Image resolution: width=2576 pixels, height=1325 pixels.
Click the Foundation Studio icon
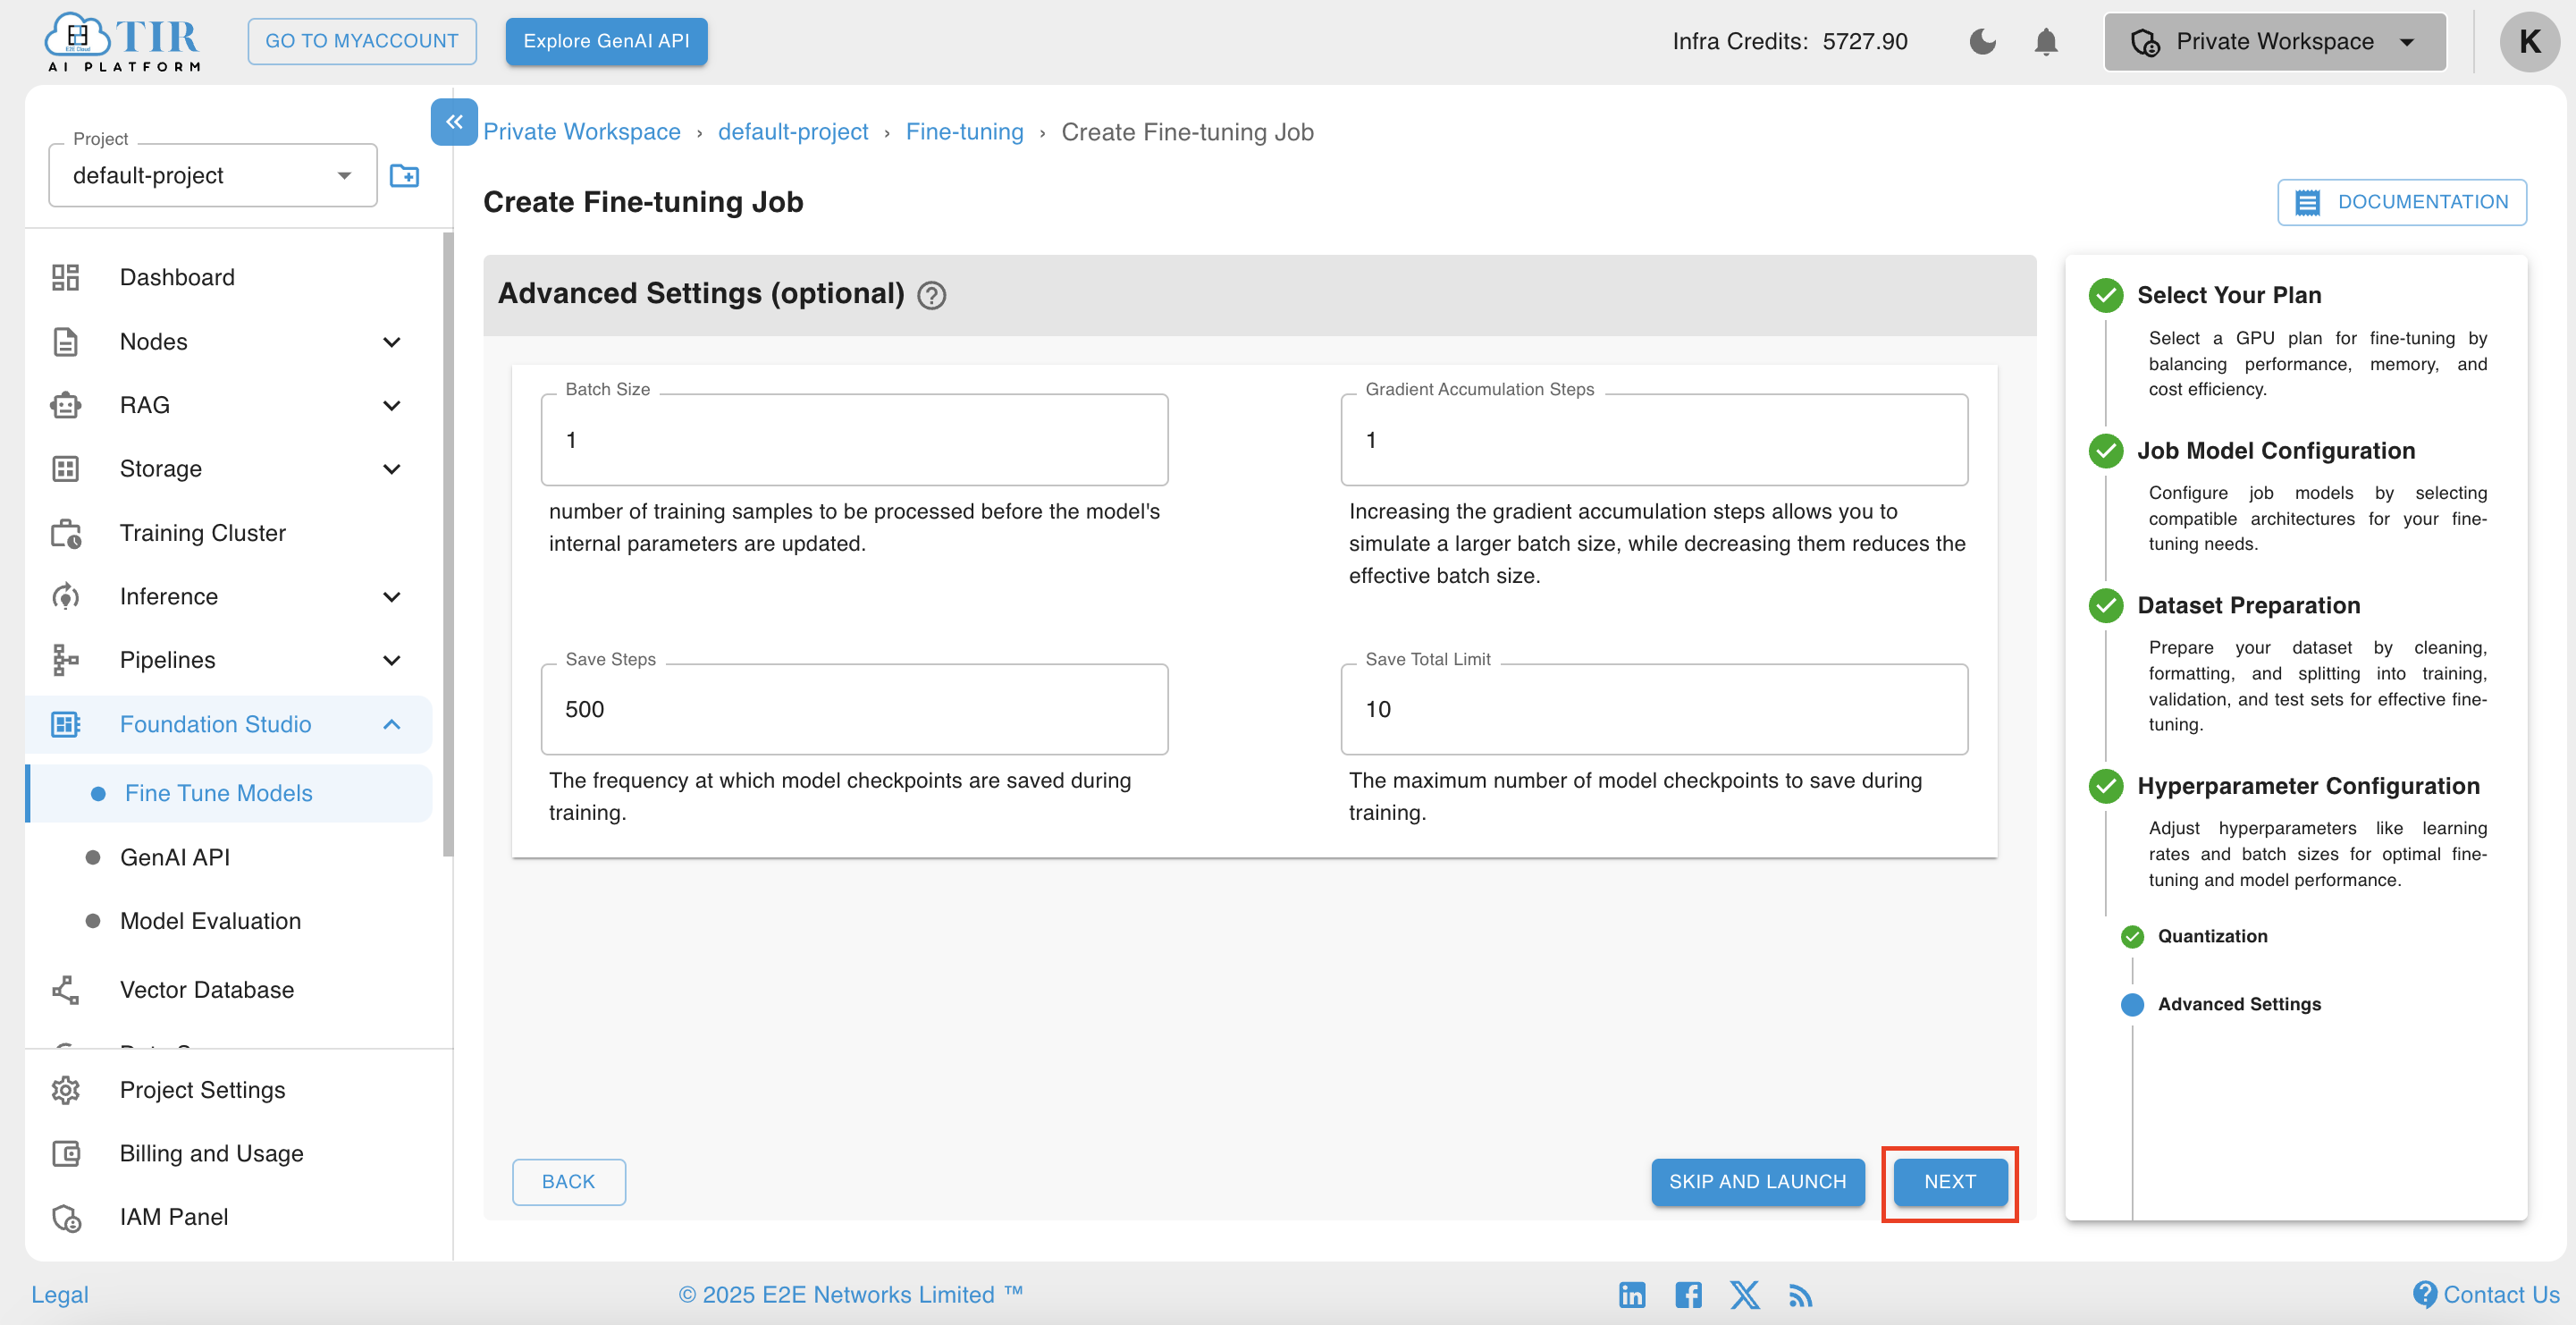66,724
